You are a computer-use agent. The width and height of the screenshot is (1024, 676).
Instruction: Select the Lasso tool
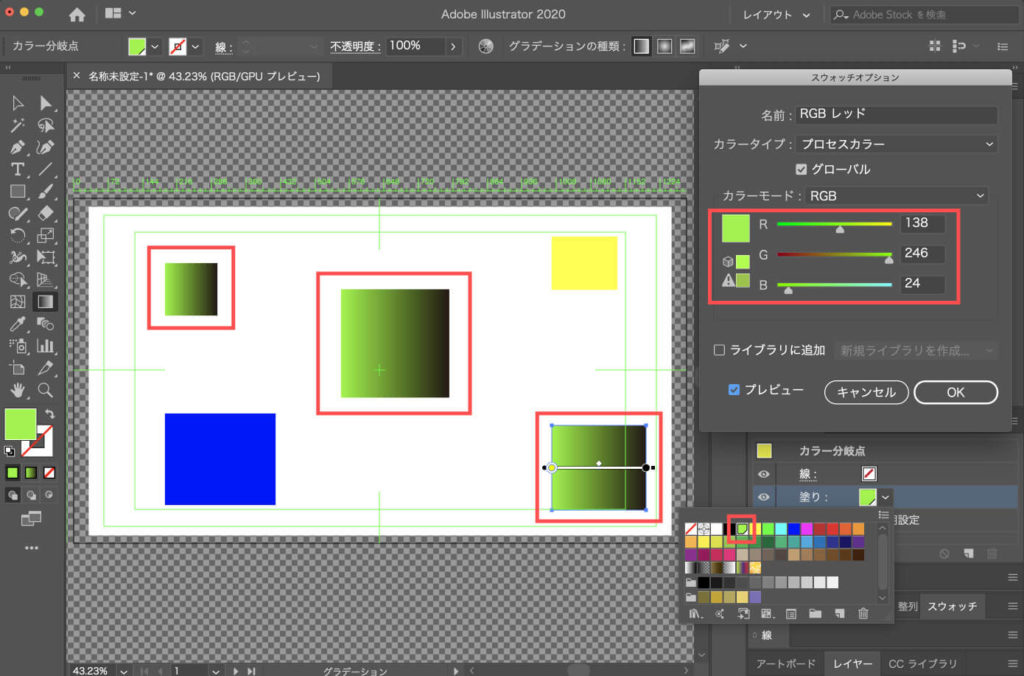(x=46, y=125)
